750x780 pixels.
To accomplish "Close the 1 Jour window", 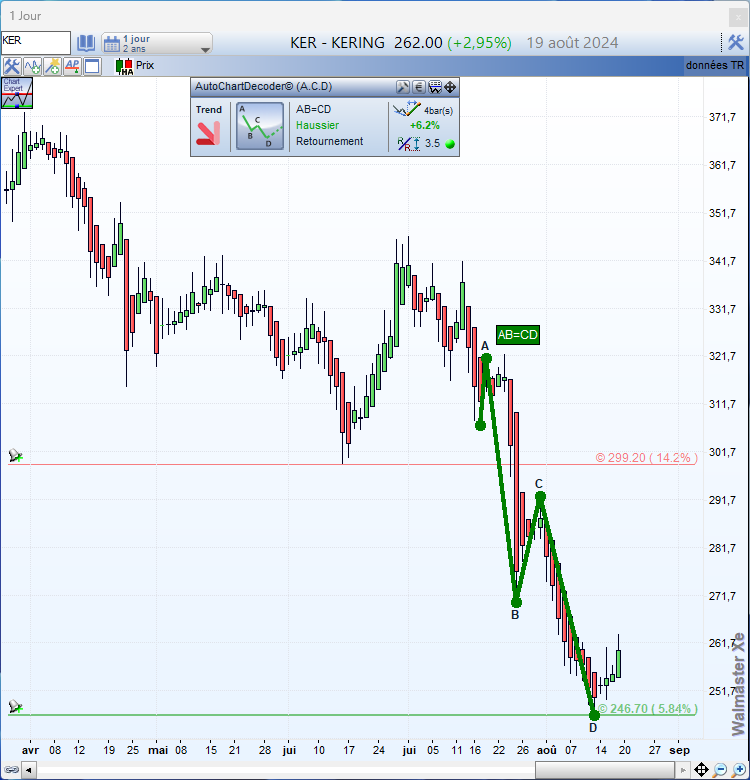I will (x=738, y=17).
